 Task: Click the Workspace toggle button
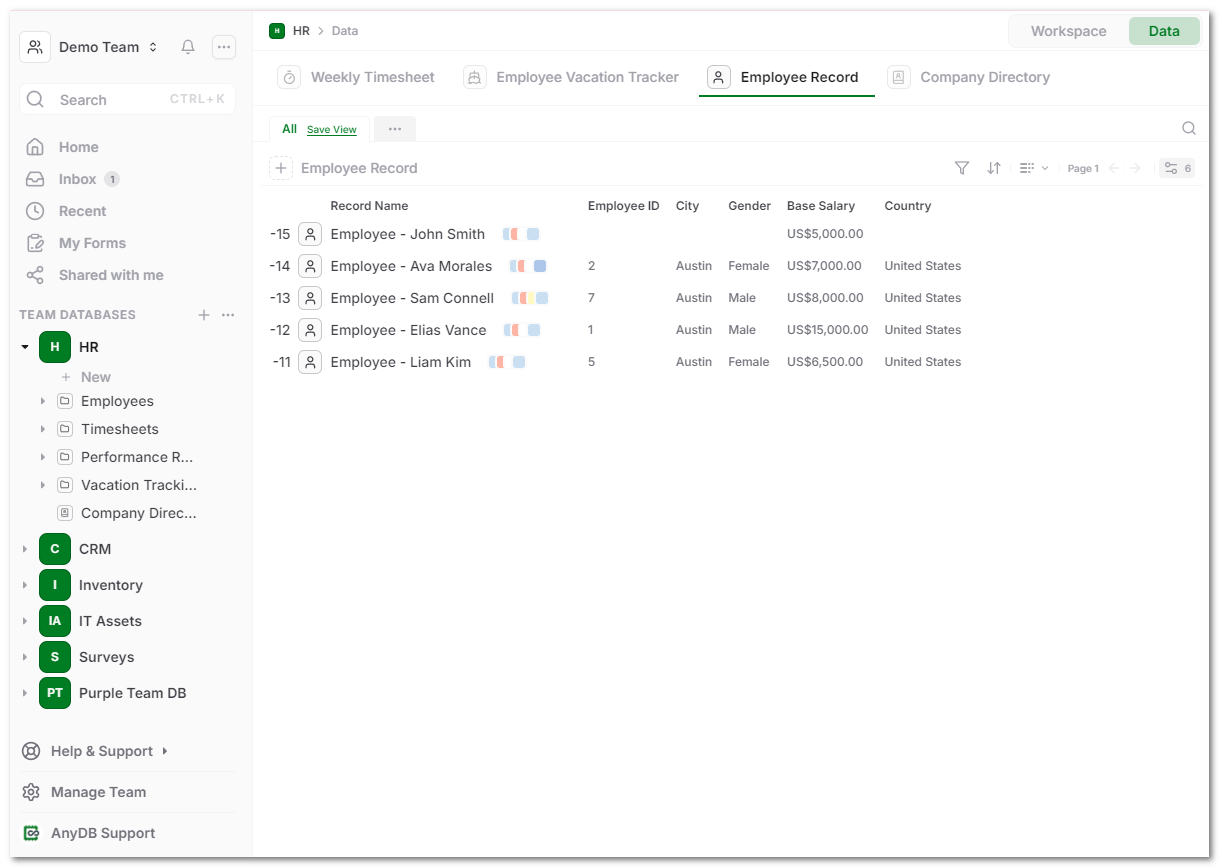click(x=1067, y=31)
